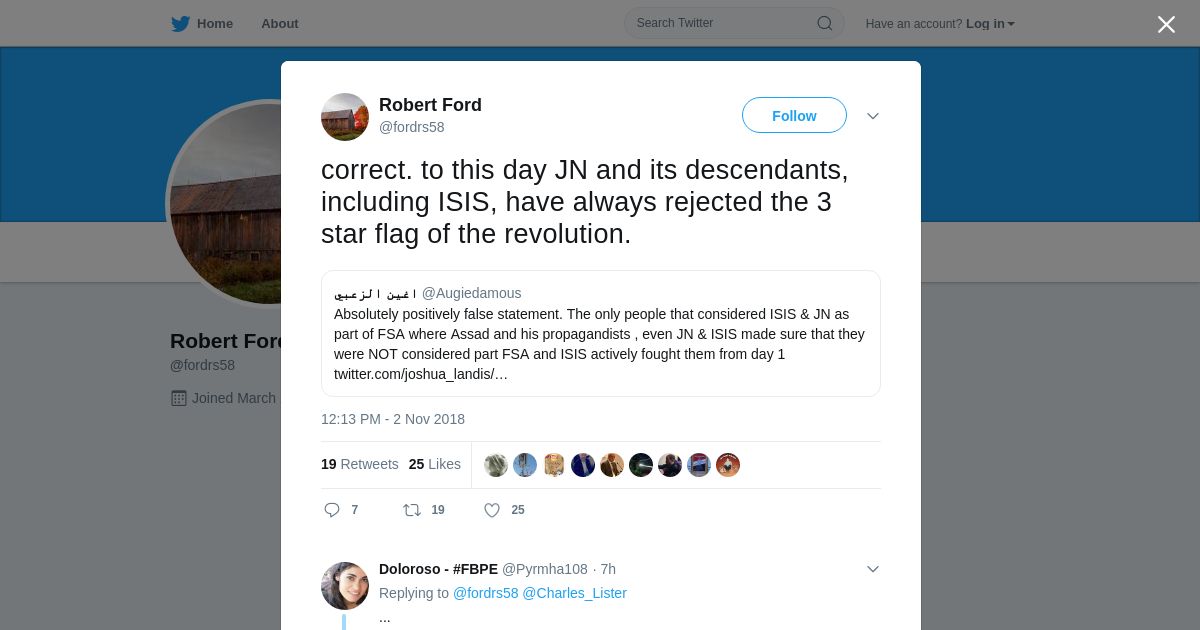Go to the About menu item
The width and height of the screenshot is (1200, 630).
coord(280,24)
